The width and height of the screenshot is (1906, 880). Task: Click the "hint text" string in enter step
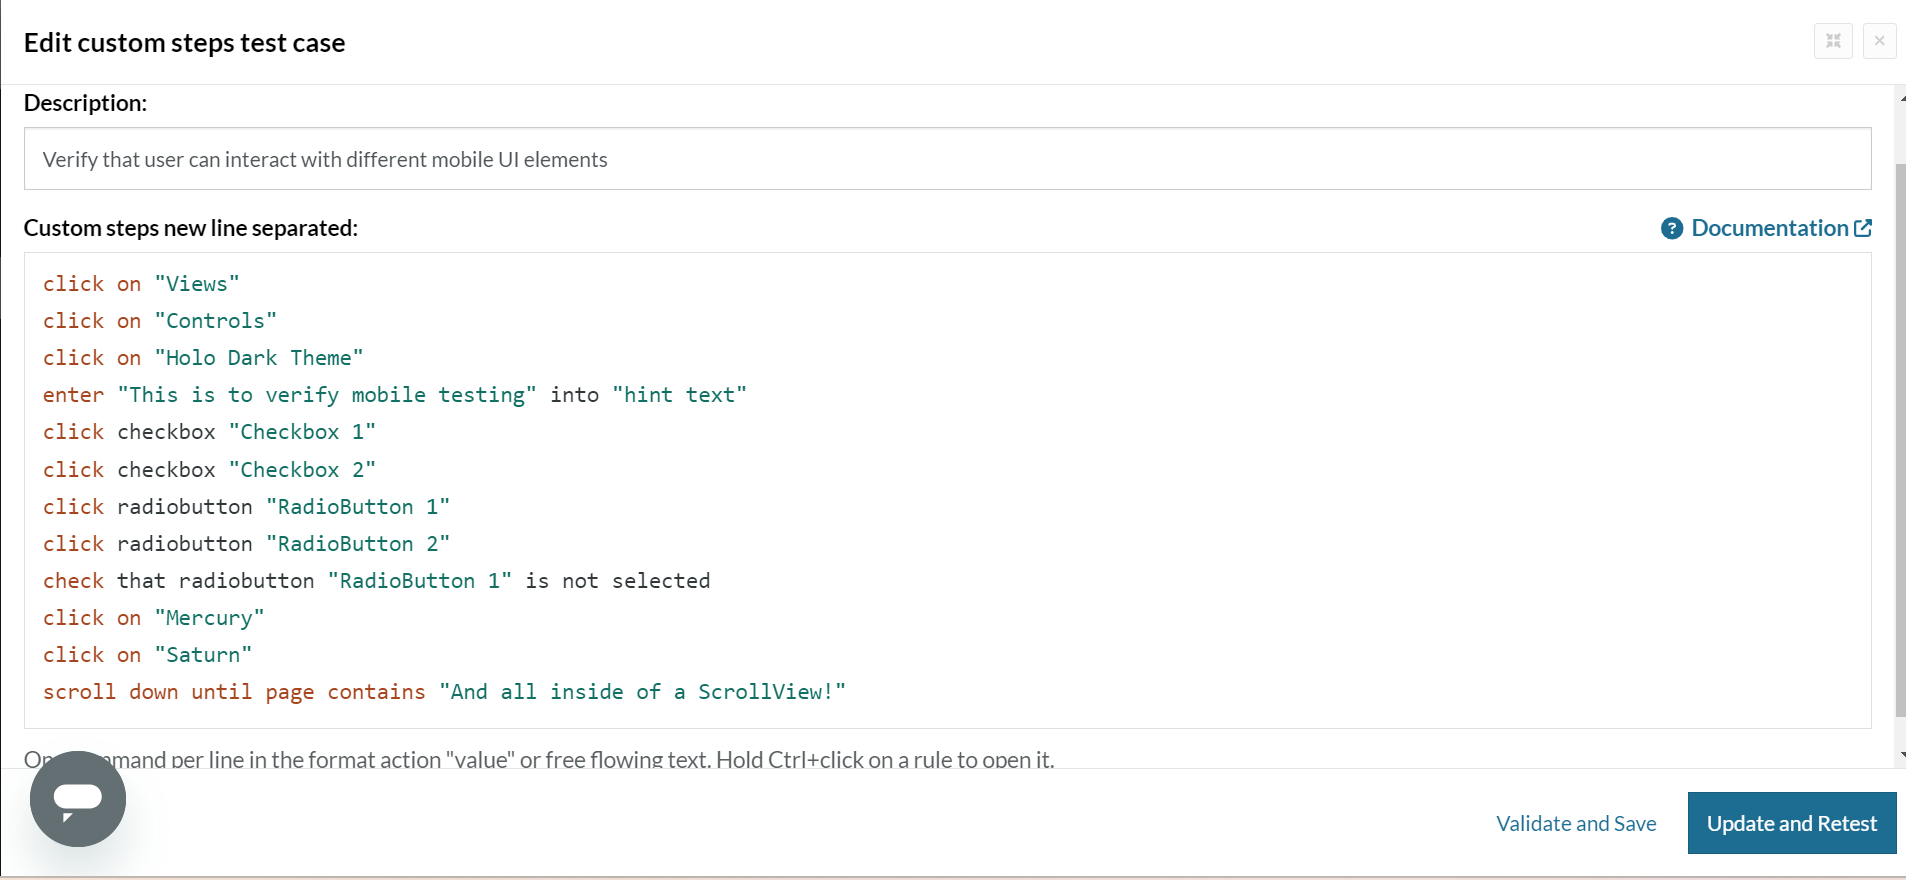coord(679,395)
